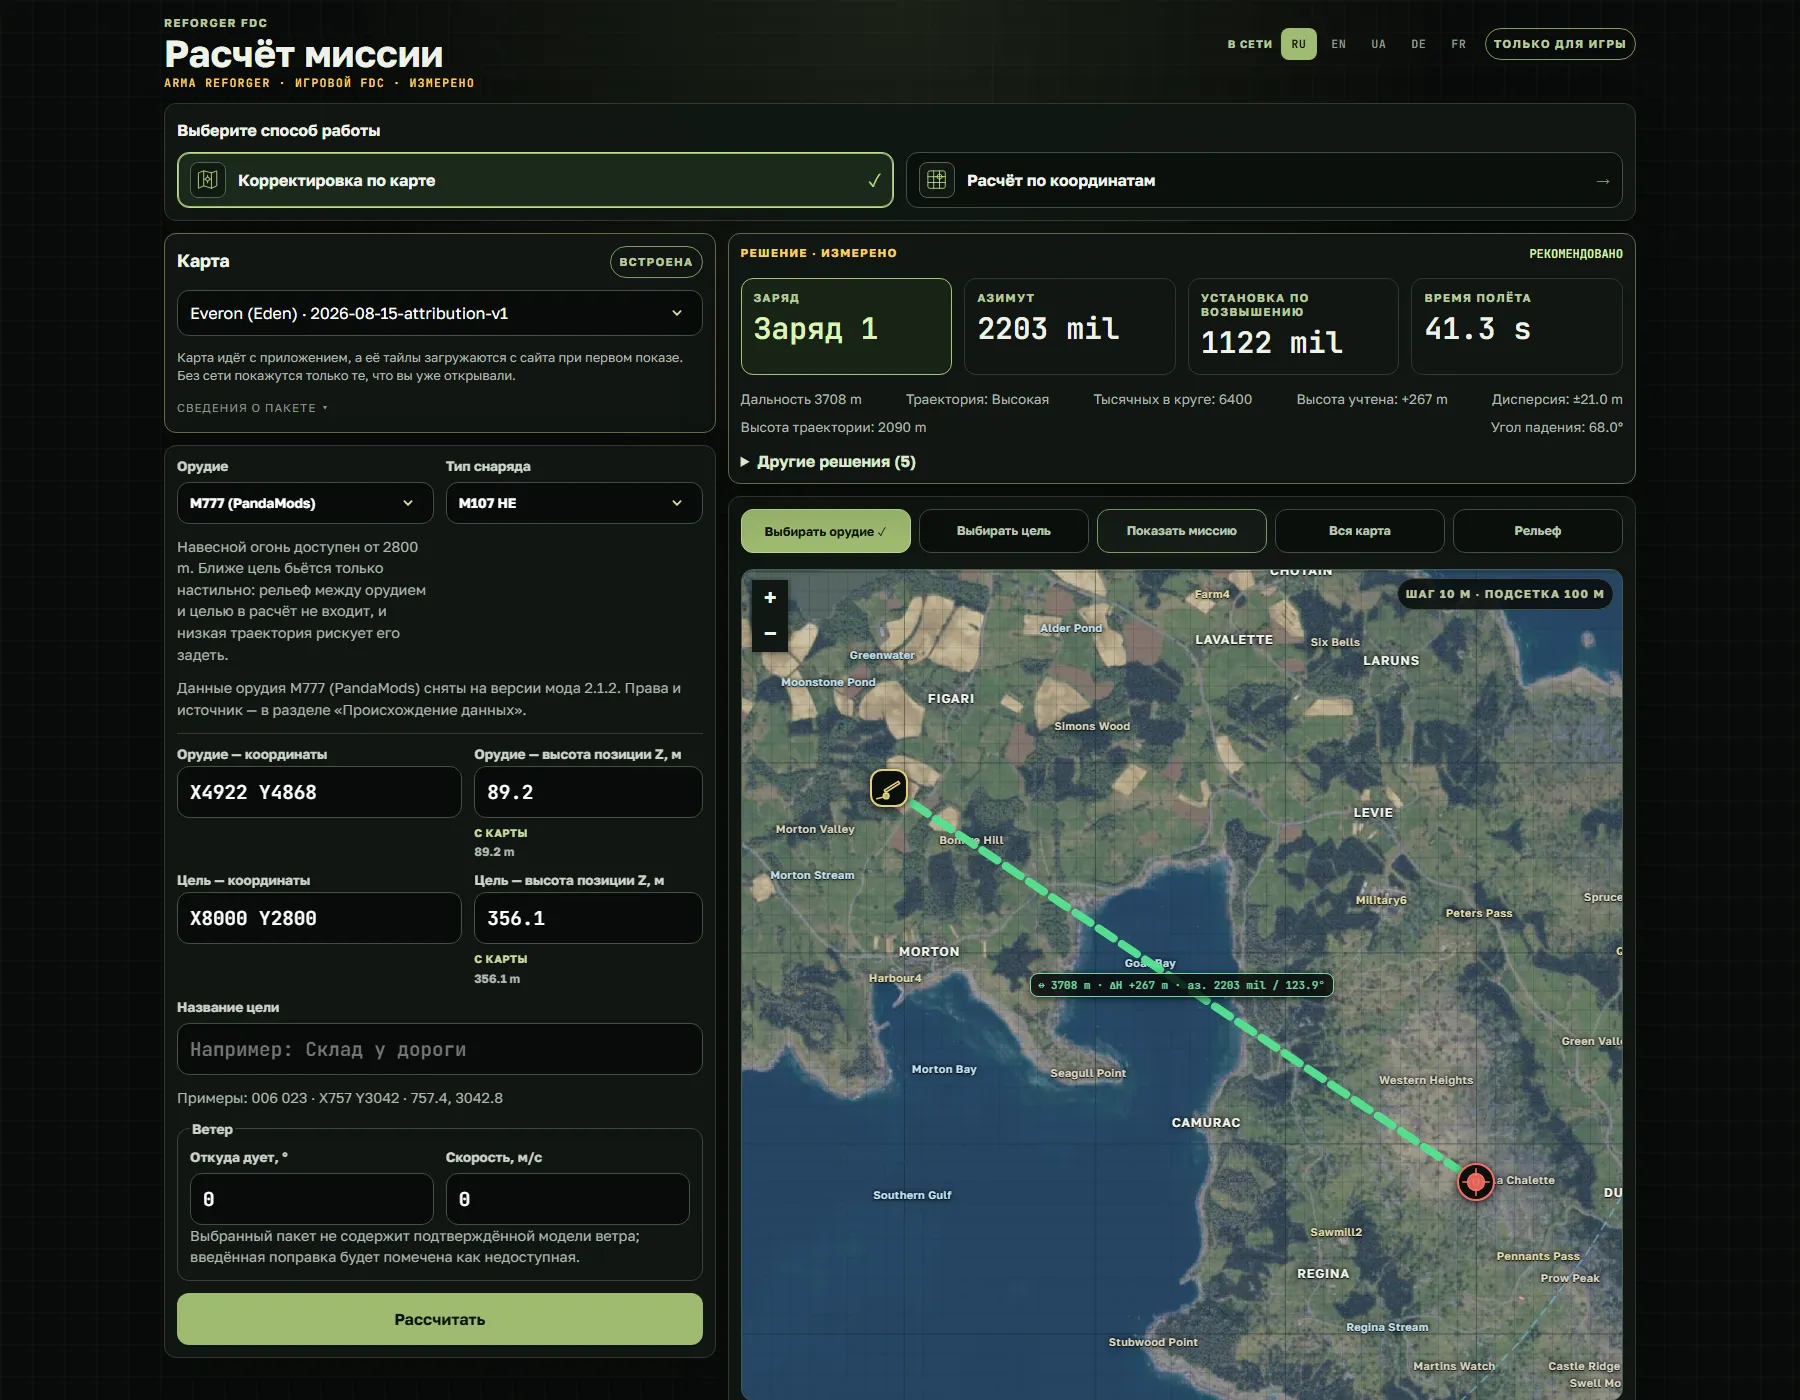
Task: Toggle the Рельеф map overlay
Action: click(x=1537, y=531)
